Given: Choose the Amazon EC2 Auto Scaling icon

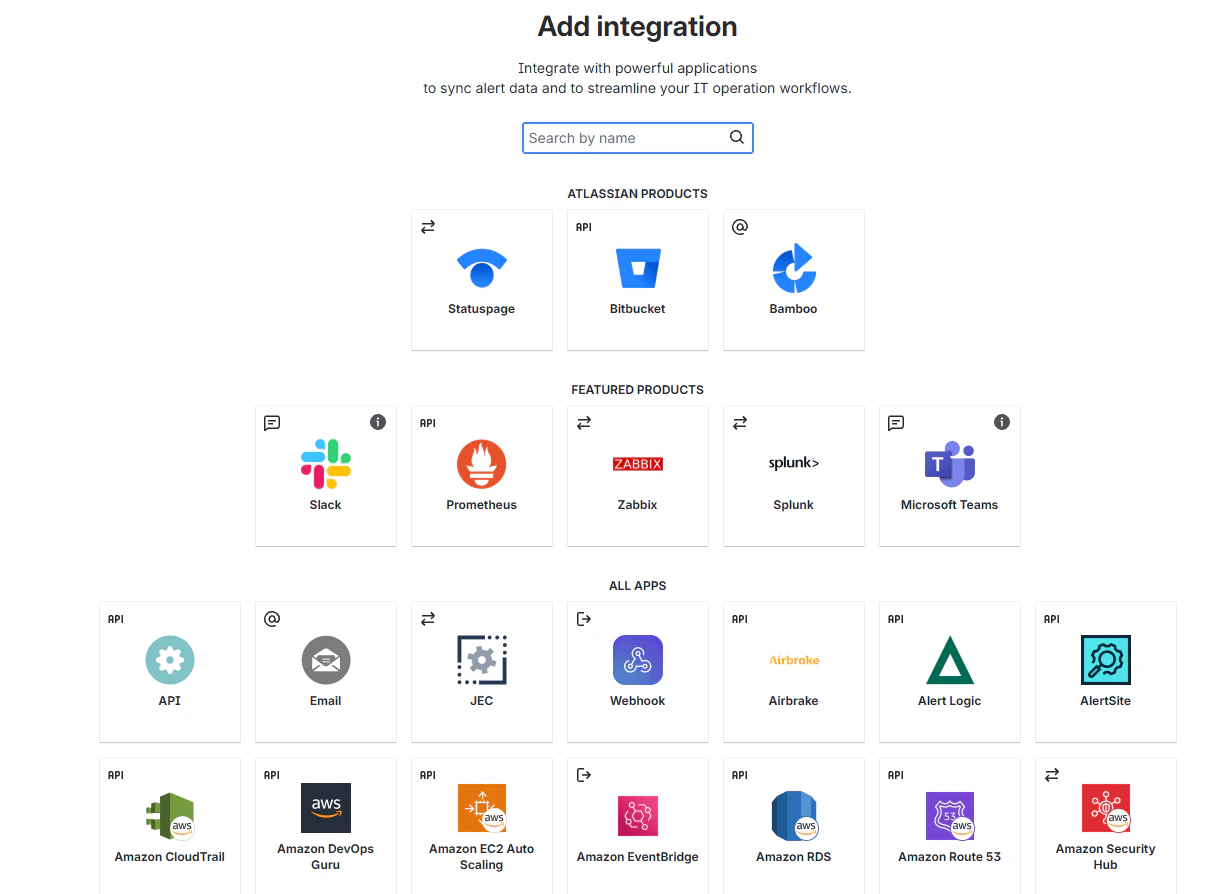Looking at the screenshot, I should 482,808.
